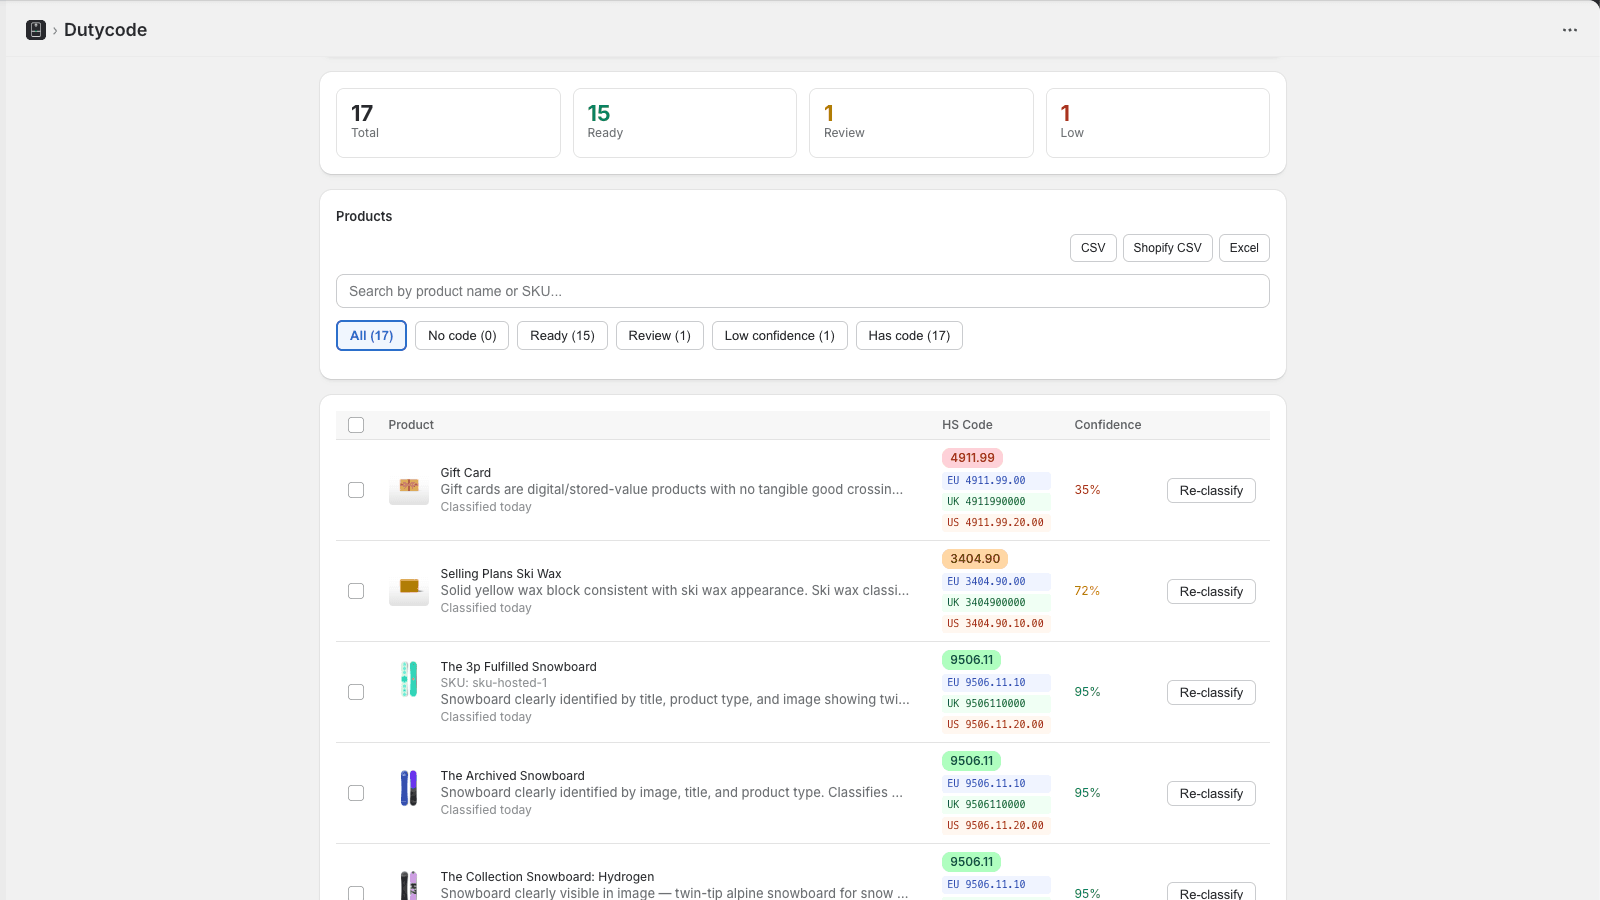1600x900 pixels.
Task: Click the Selling Plans Ski Wax thumbnail
Action: coord(409,591)
